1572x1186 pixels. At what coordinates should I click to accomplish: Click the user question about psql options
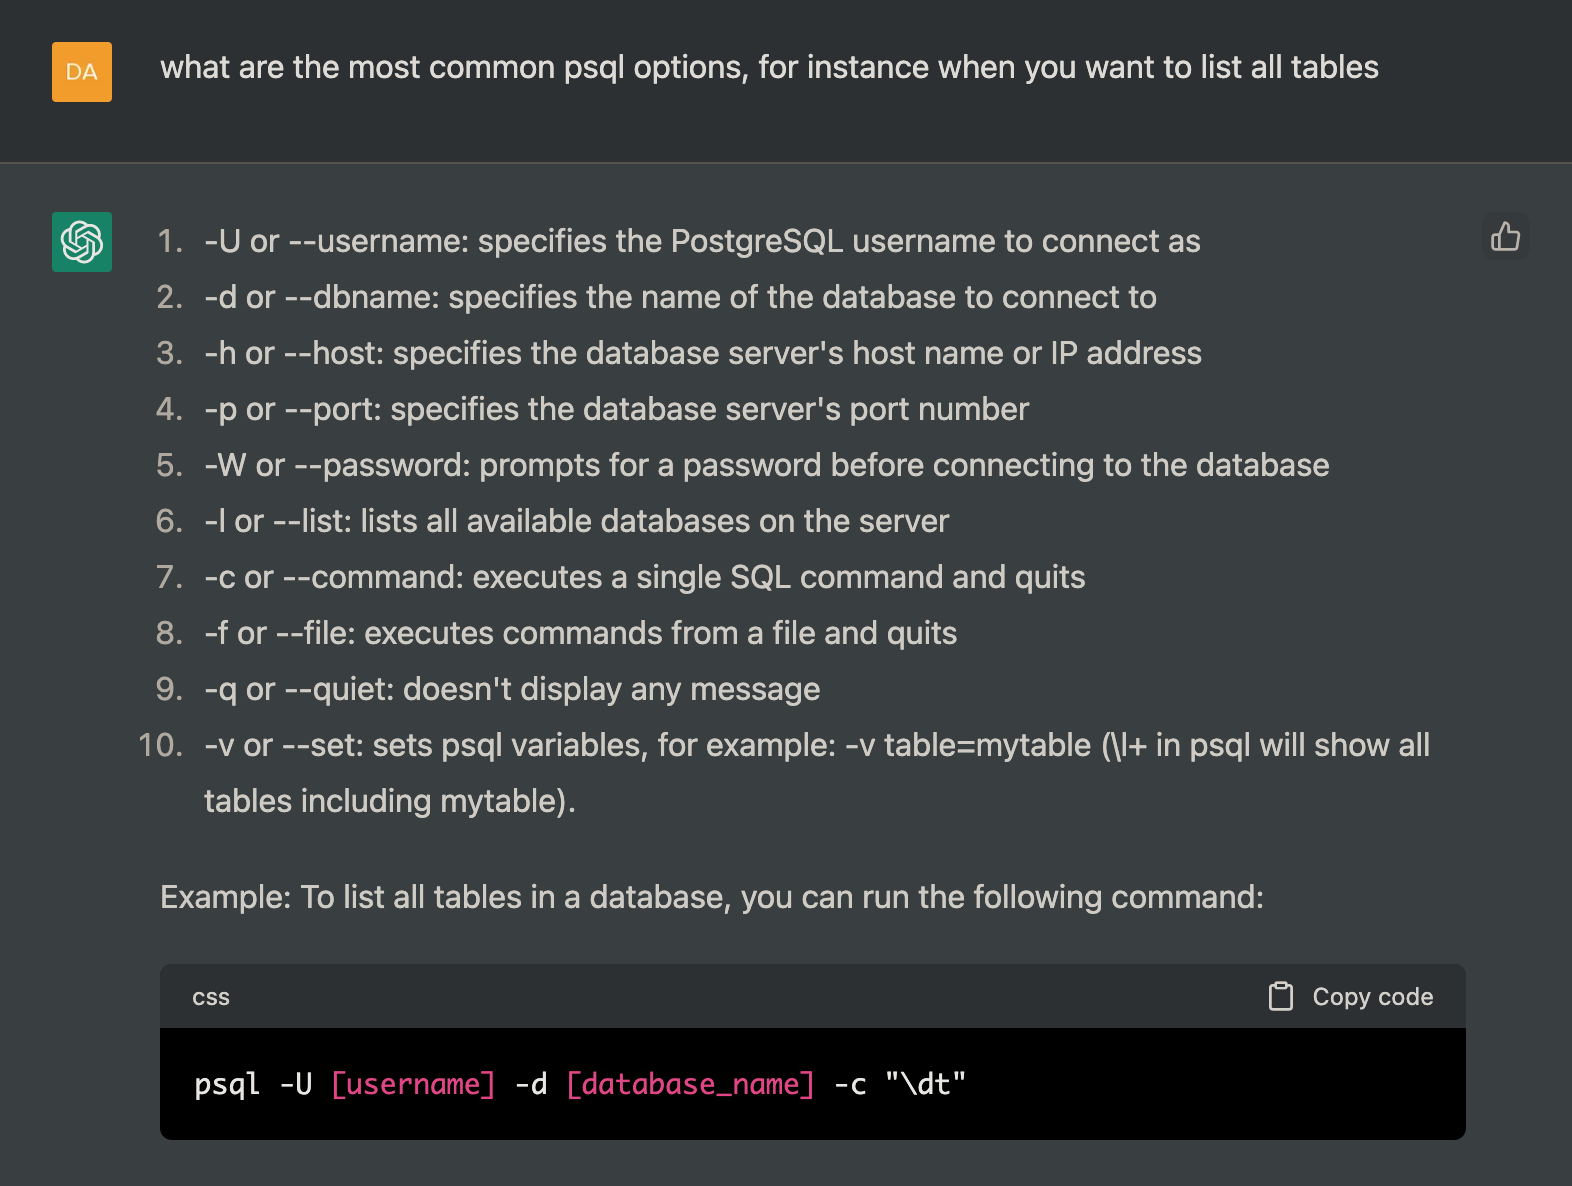769,67
